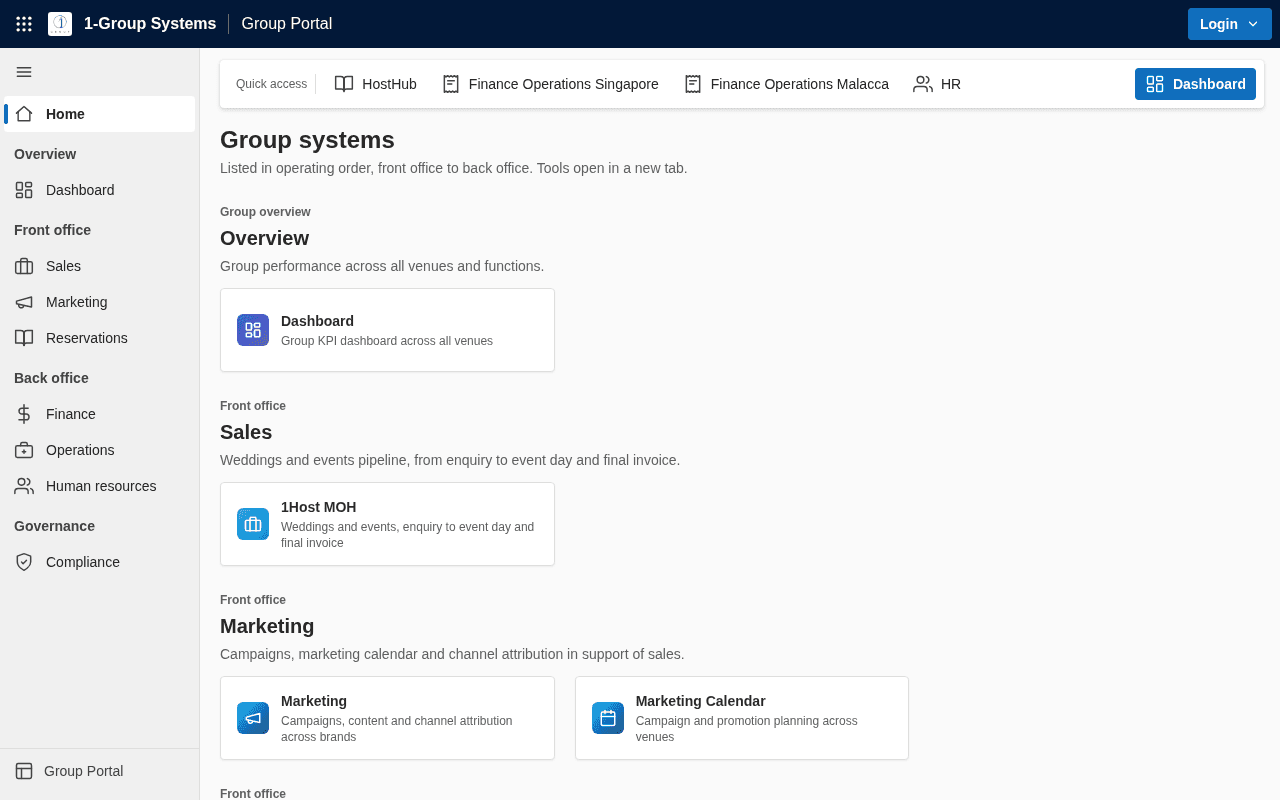1280x800 pixels.
Task: Click the Group Portal layout icon at bottom
Action: (24, 771)
